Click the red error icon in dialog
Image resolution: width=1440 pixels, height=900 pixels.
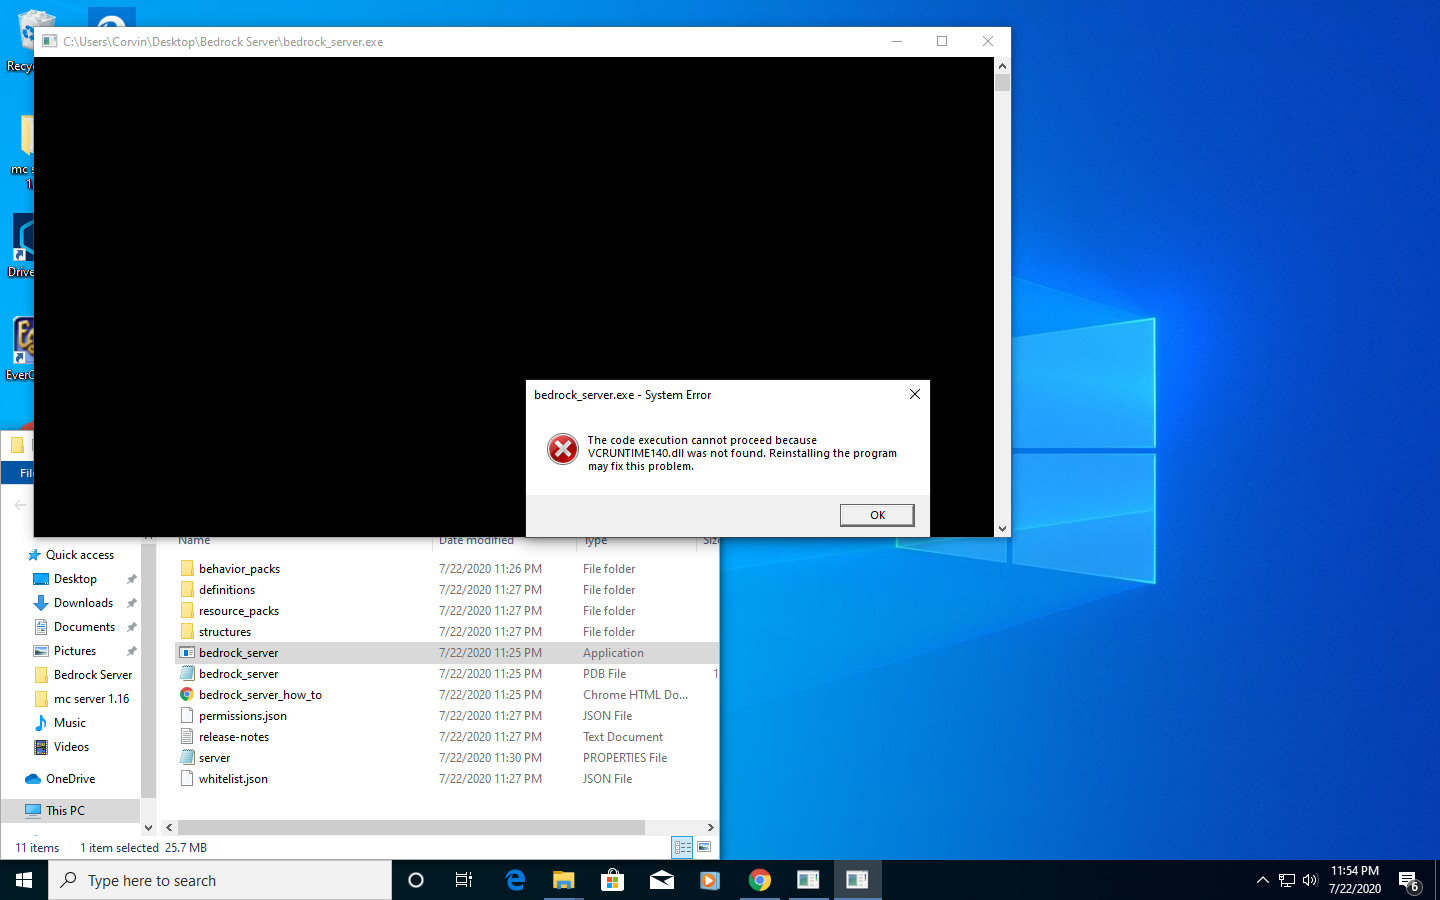(x=563, y=450)
